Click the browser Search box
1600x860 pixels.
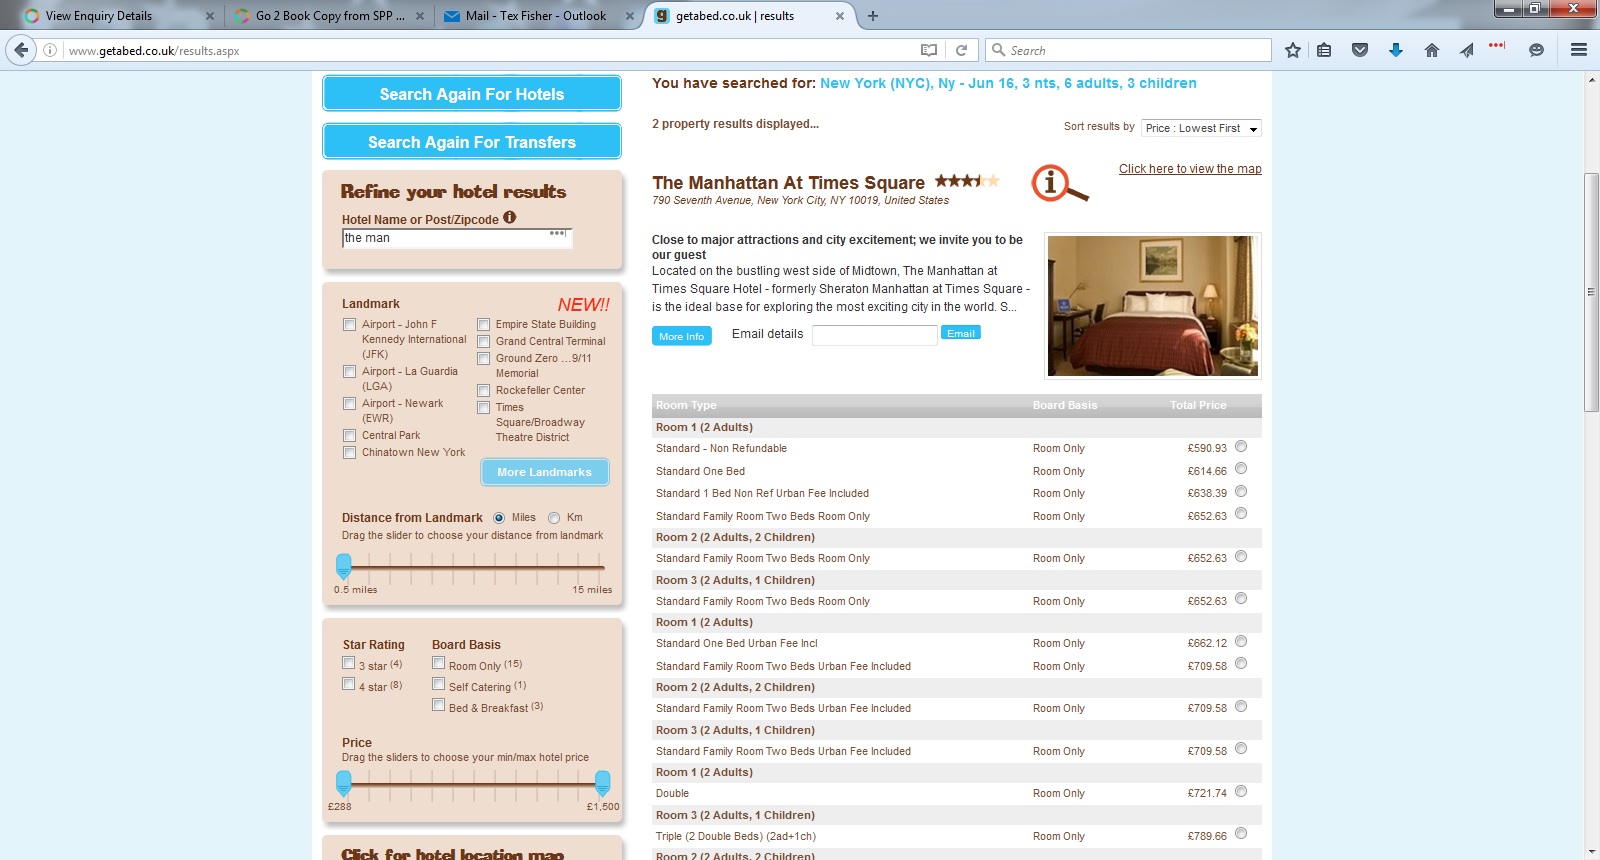click(1128, 50)
